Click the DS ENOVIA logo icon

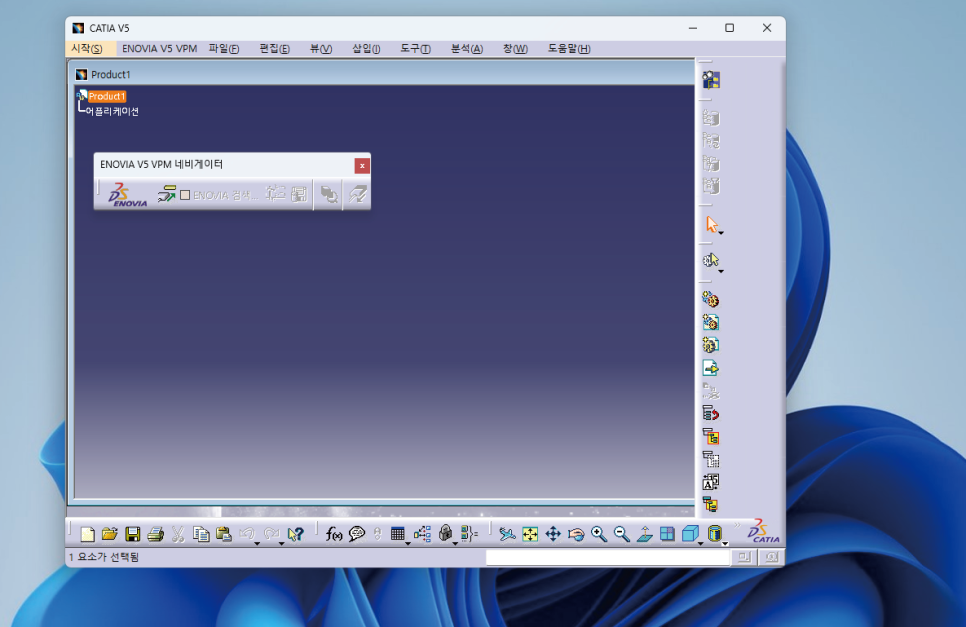pyautogui.click(x=128, y=195)
